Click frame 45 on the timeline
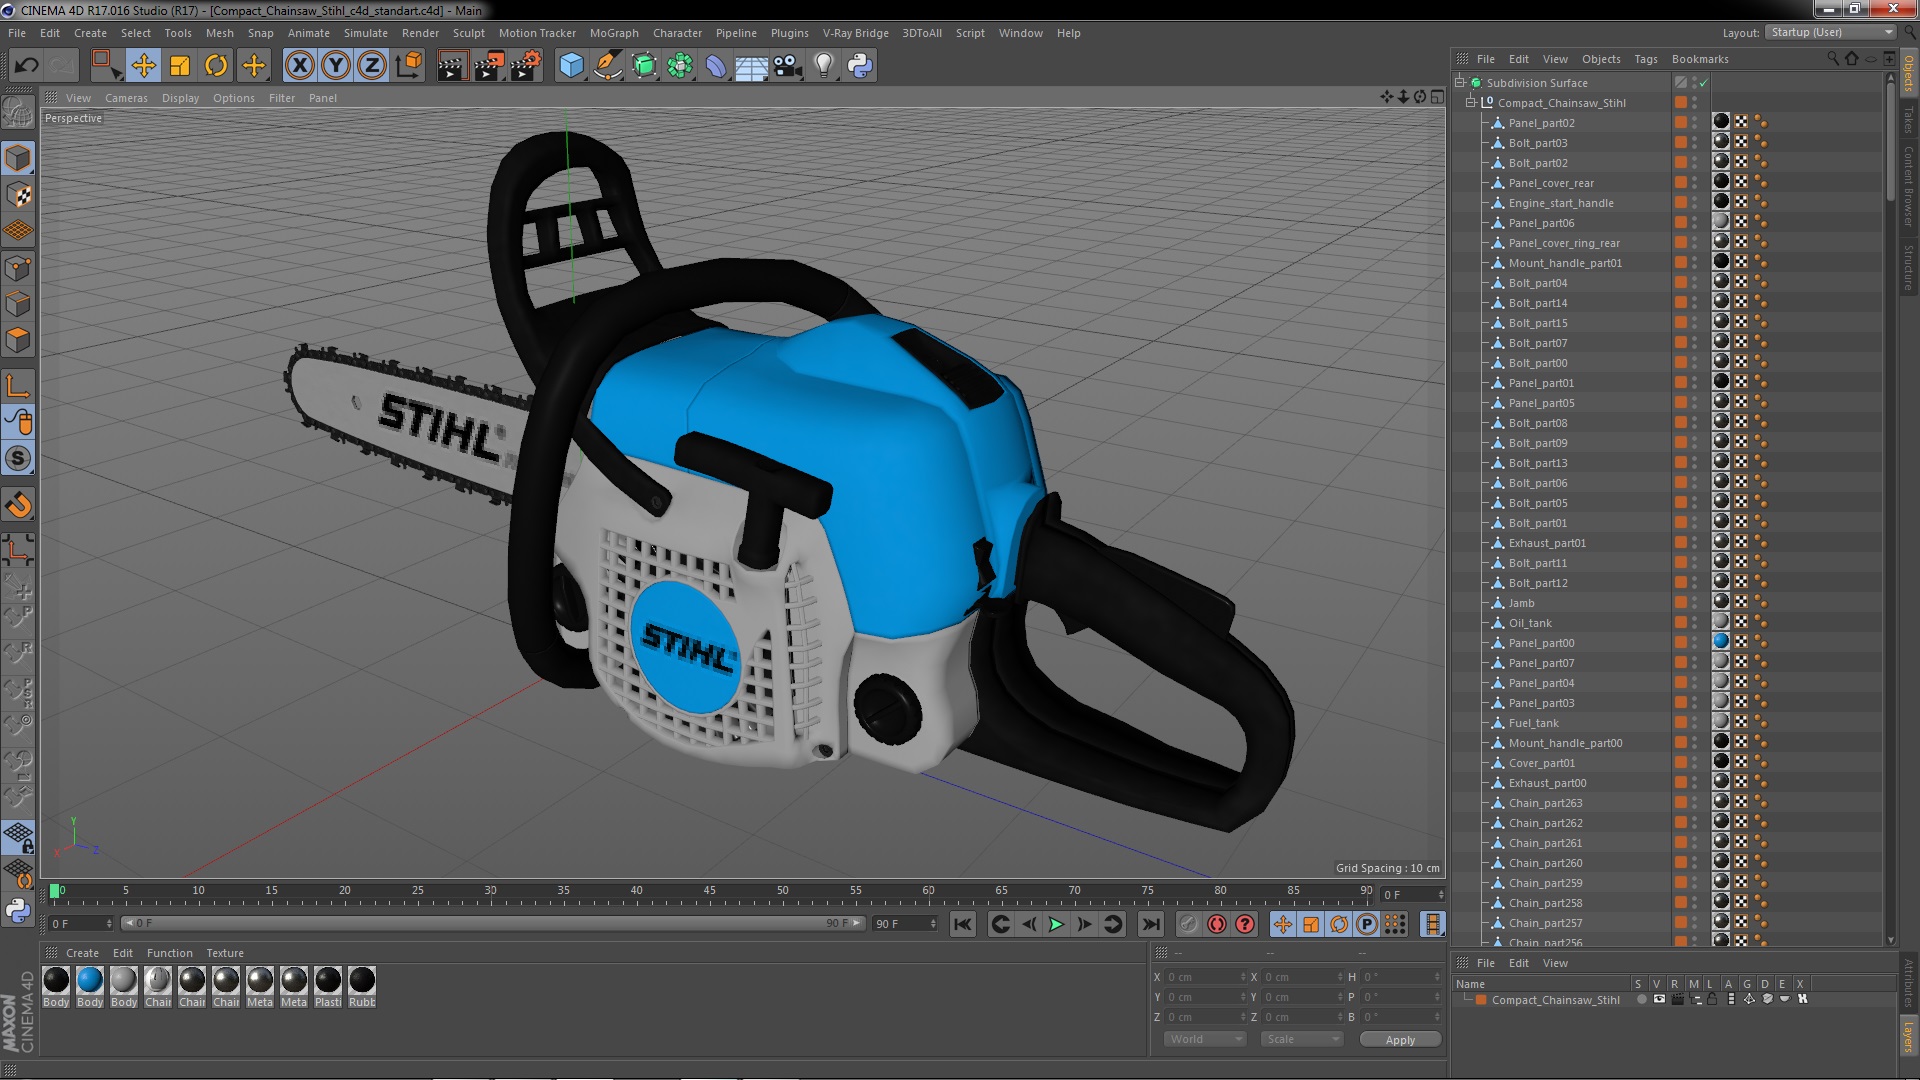Screen dimensions: 1920x1080 [709, 892]
